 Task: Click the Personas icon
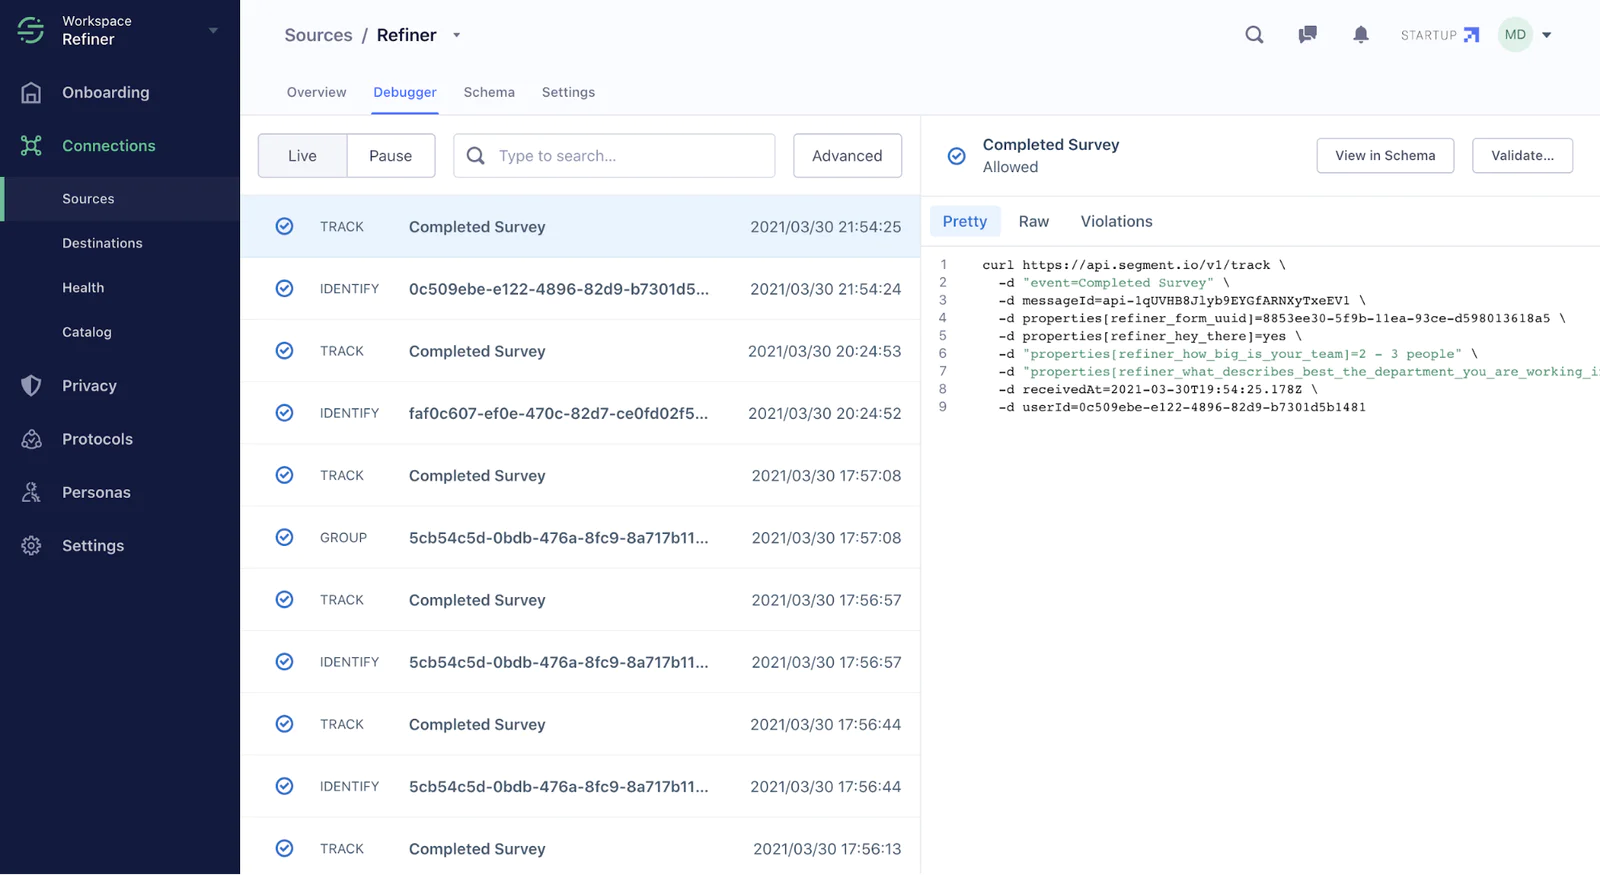click(31, 492)
